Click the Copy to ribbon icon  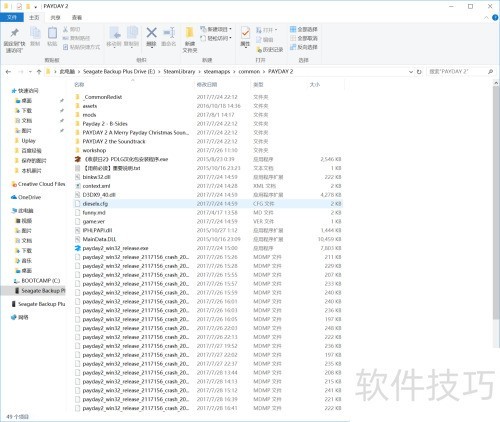[x=132, y=33]
